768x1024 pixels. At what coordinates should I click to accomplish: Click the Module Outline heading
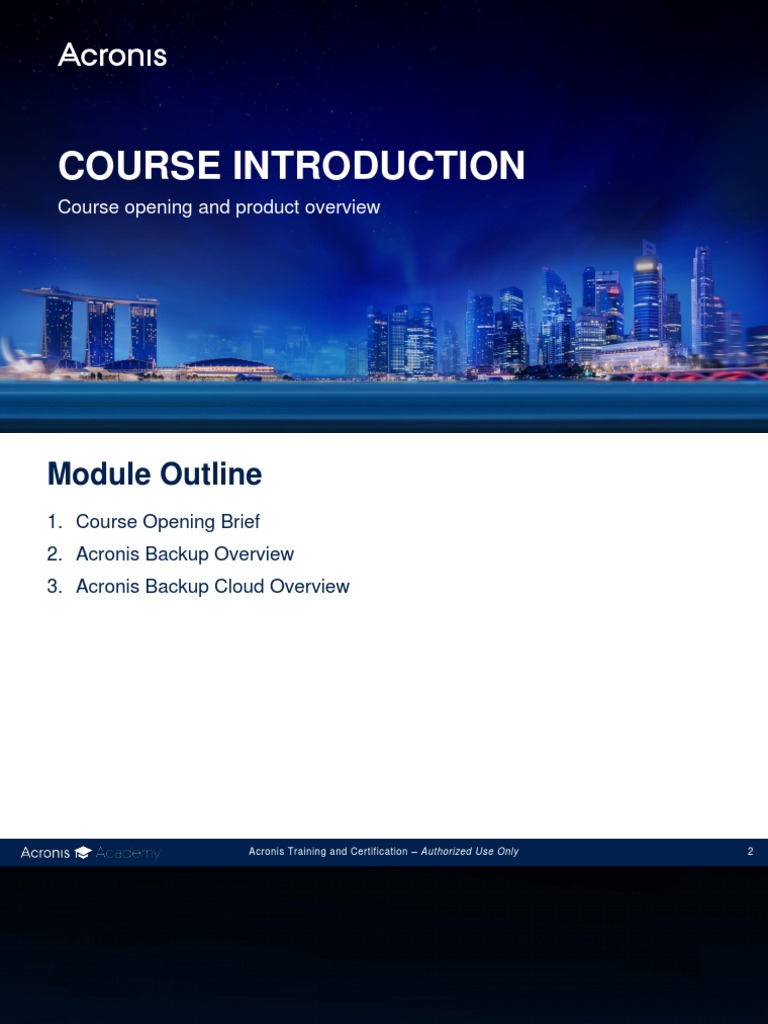pyautogui.click(x=155, y=474)
